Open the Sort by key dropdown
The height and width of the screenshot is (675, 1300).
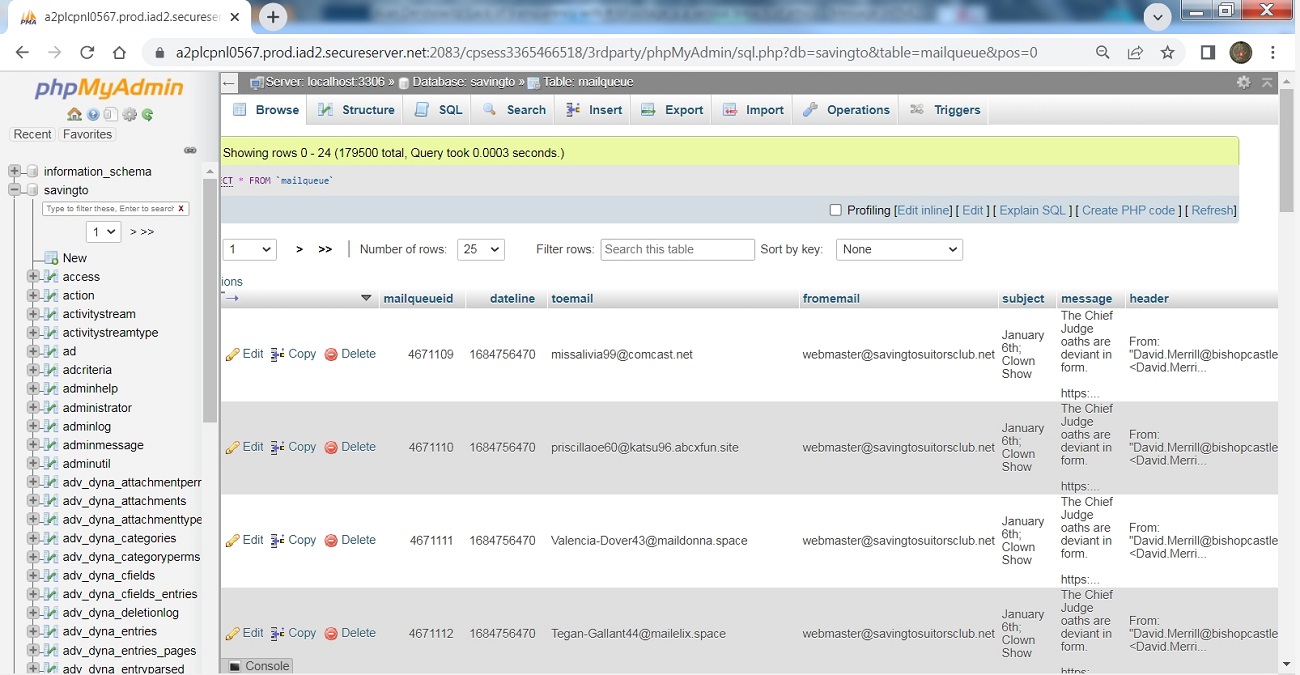click(898, 249)
